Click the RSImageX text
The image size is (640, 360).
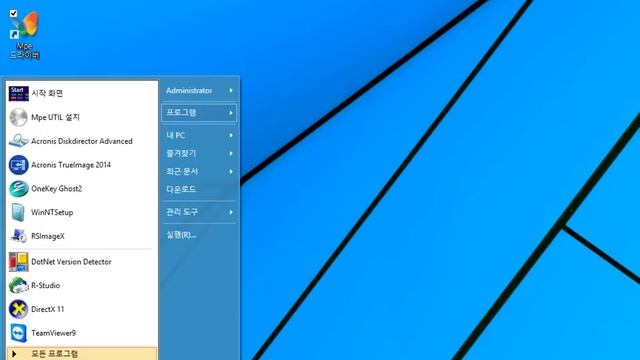(x=48, y=236)
